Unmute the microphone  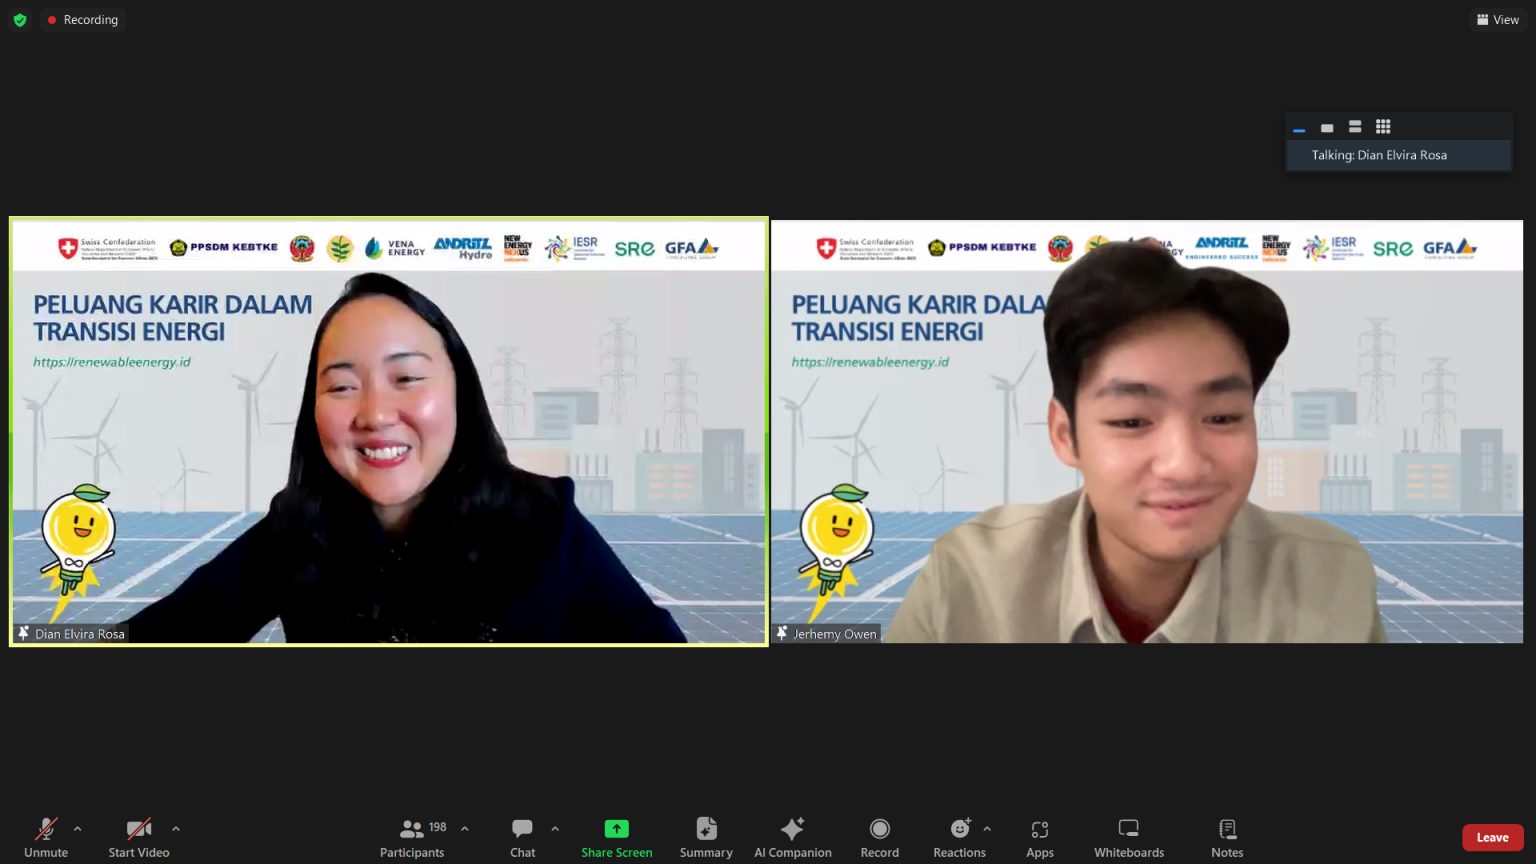tap(46, 837)
